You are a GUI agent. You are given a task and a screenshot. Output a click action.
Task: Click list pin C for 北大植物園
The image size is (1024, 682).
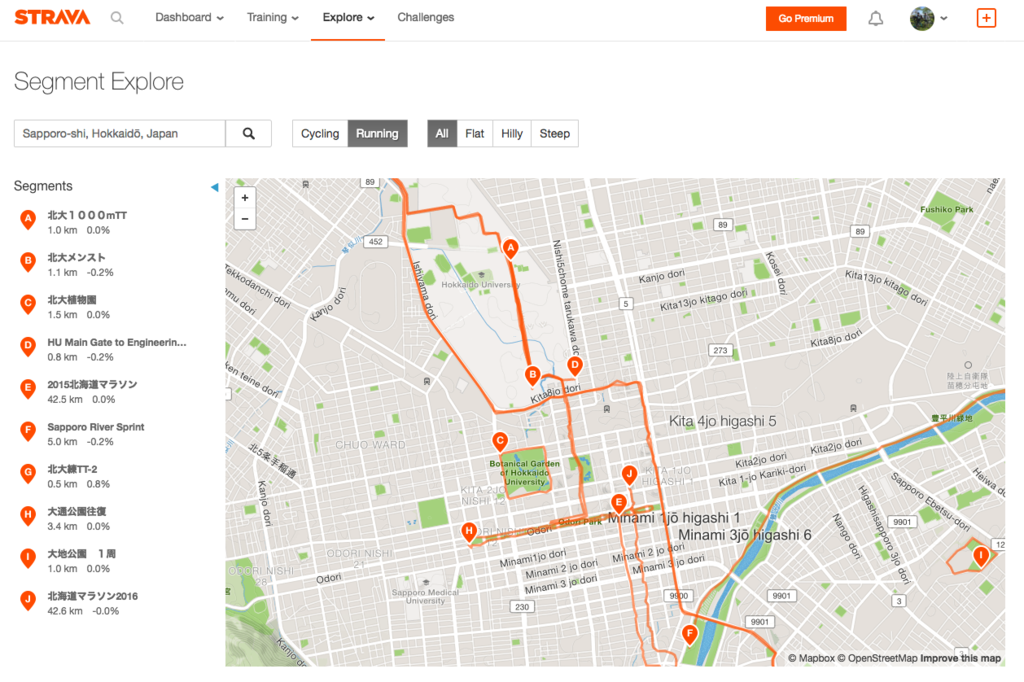pyautogui.click(x=27, y=304)
